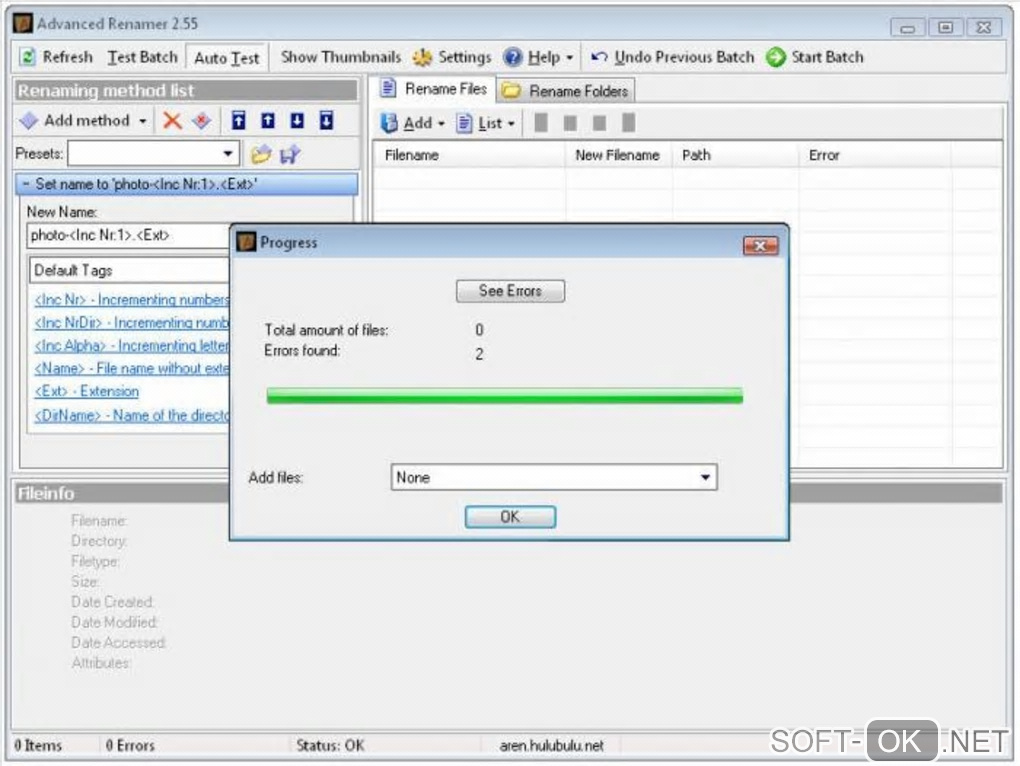Switch to the Rename Files tab
The image size is (1020, 766).
(x=433, y=88)
